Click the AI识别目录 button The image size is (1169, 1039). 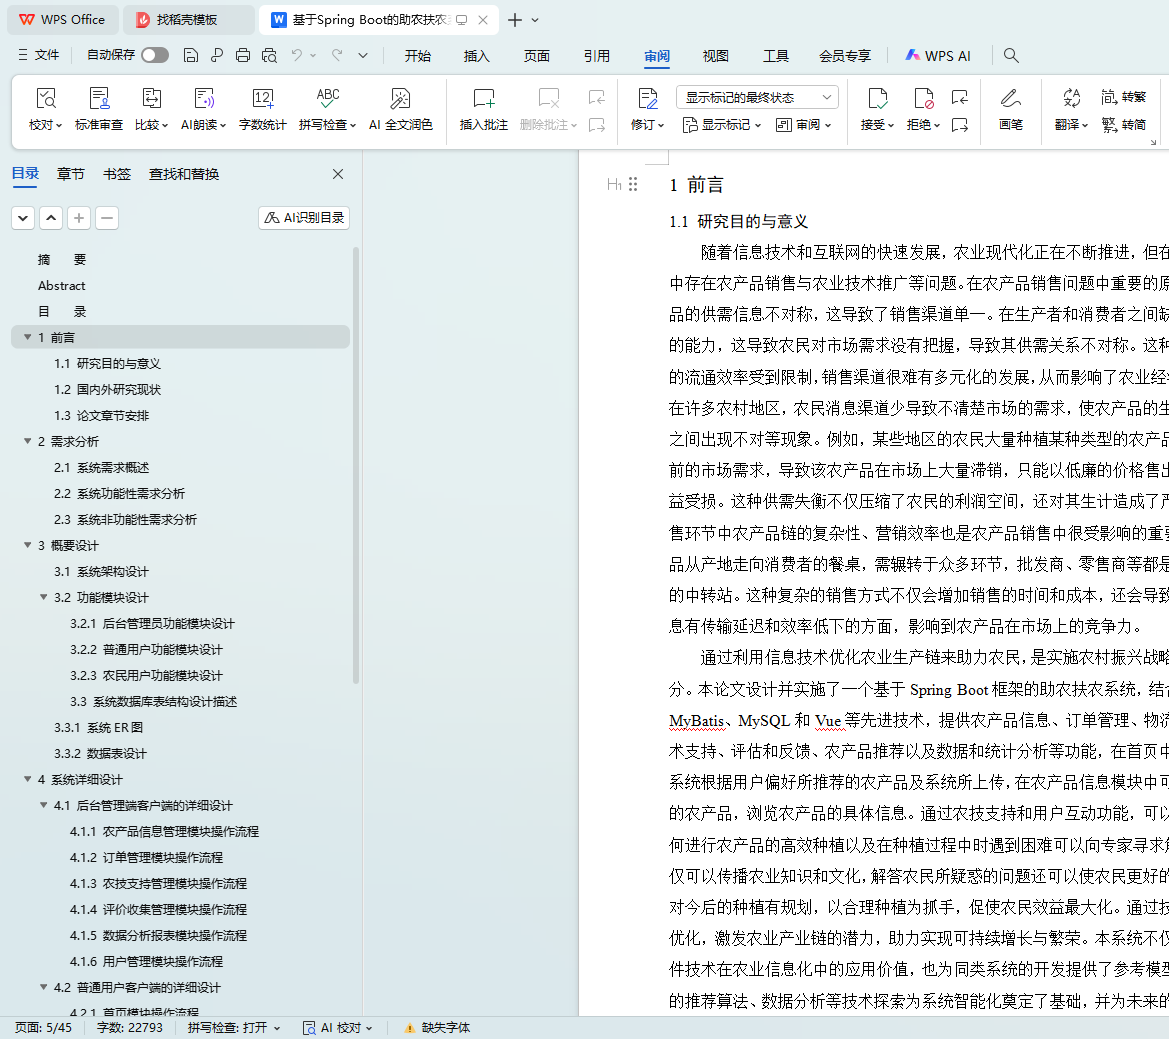tap(304, 218)
